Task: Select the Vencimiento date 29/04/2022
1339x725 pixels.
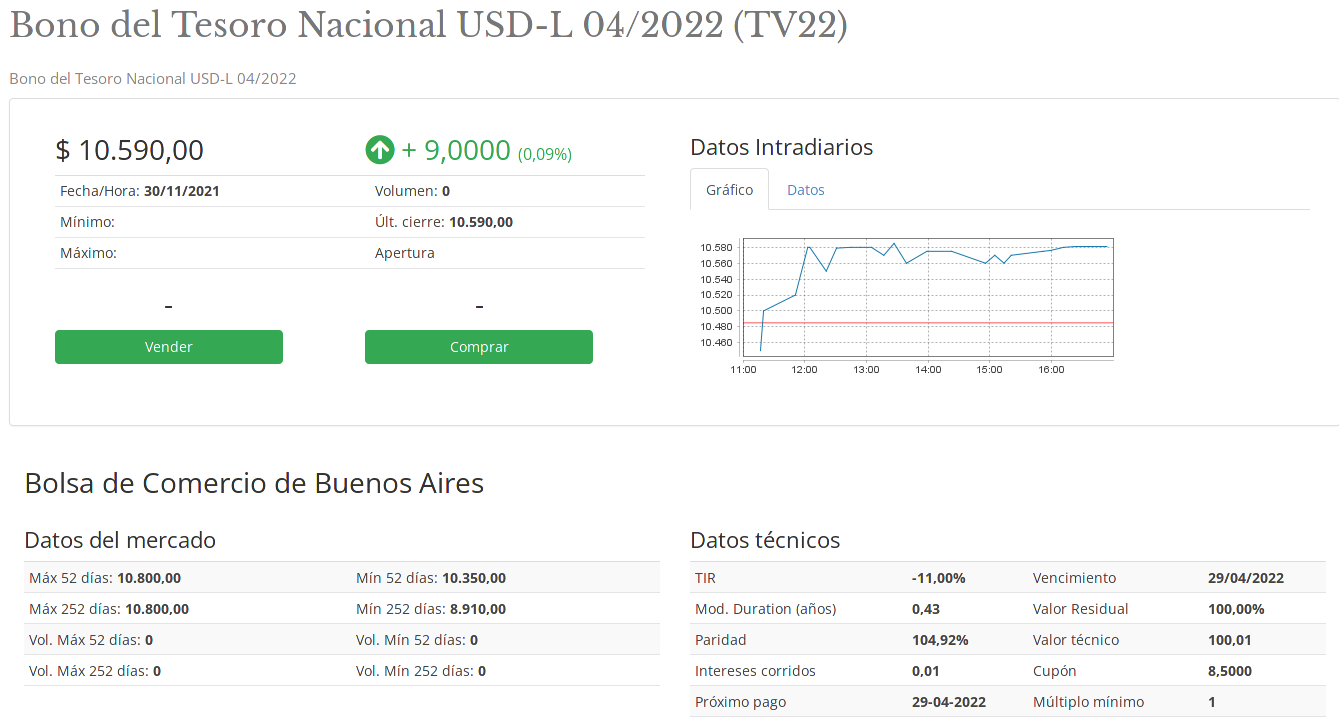Action: pos(1246,578)
